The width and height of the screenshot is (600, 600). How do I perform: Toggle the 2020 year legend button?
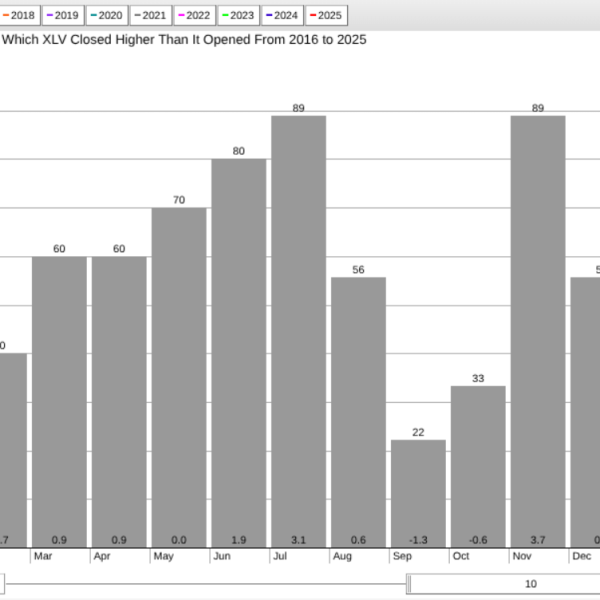107,15
